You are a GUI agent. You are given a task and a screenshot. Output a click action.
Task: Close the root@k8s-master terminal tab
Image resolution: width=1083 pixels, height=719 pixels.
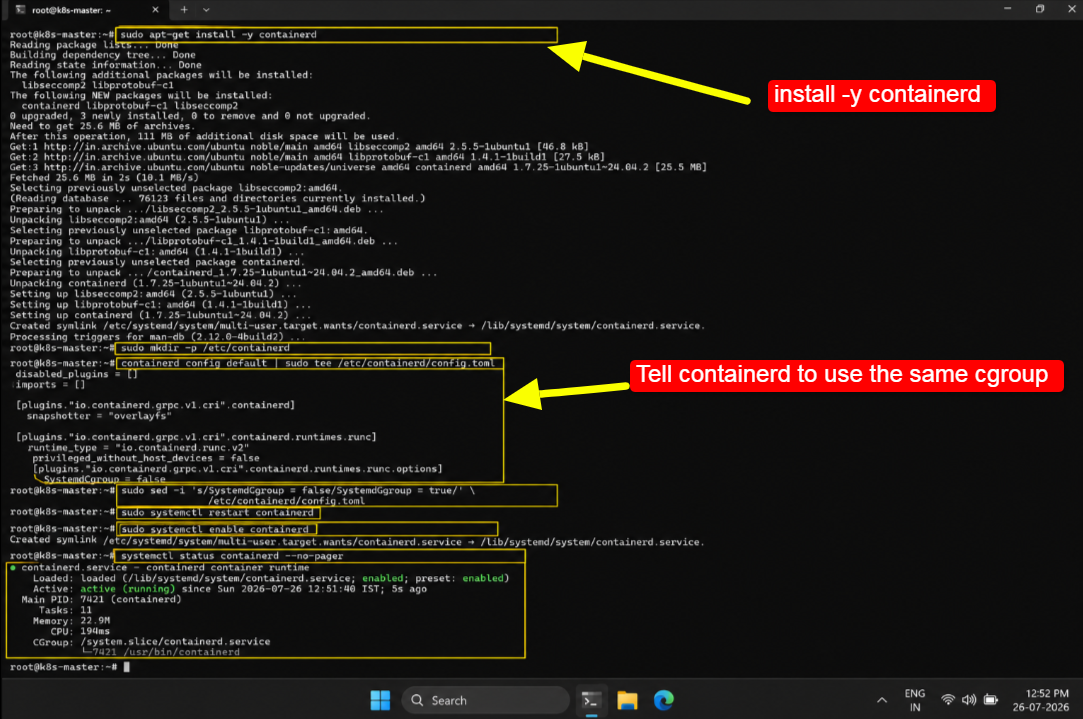click(155, 10)
